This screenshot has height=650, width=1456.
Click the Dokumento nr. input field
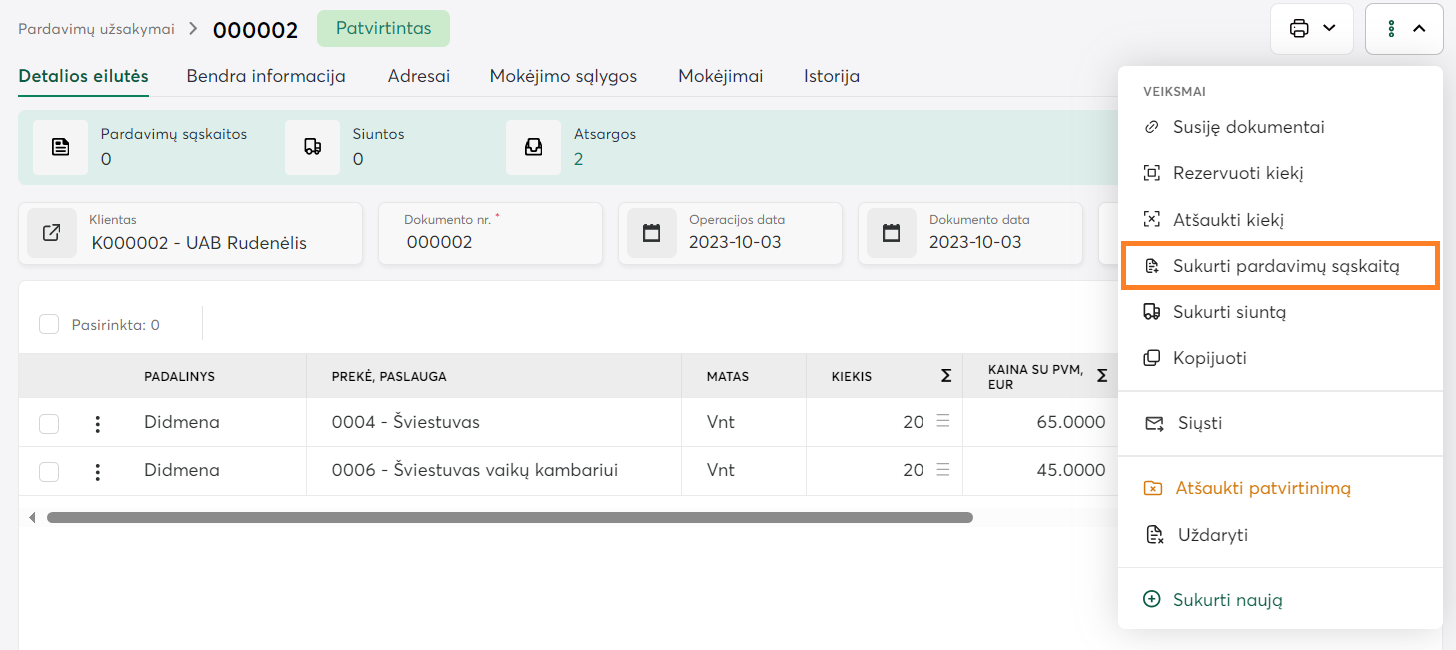(490, 242)
